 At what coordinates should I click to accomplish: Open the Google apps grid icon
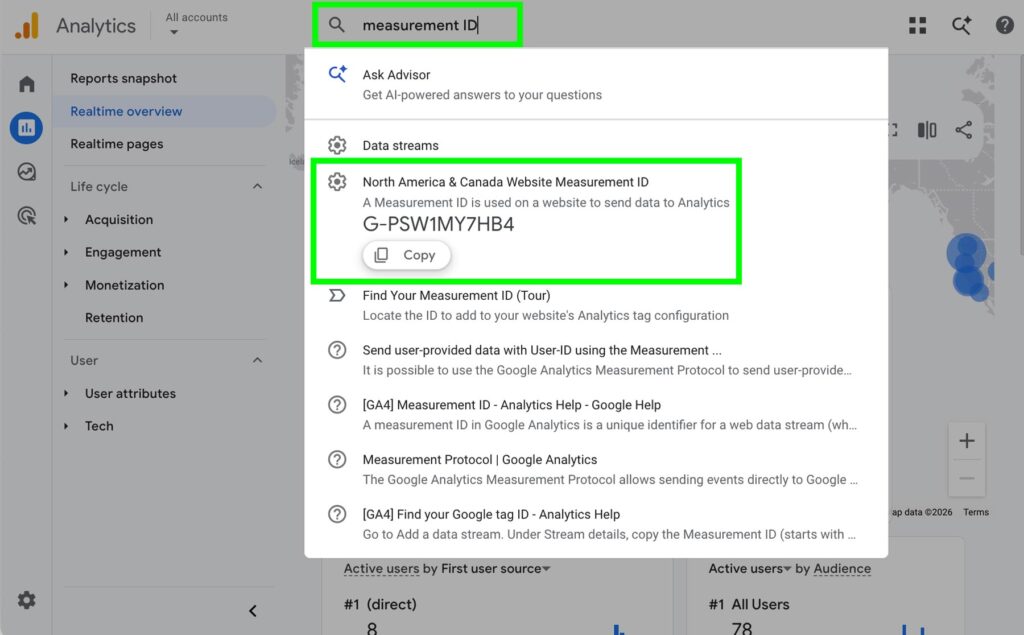(x=918, y=25)
